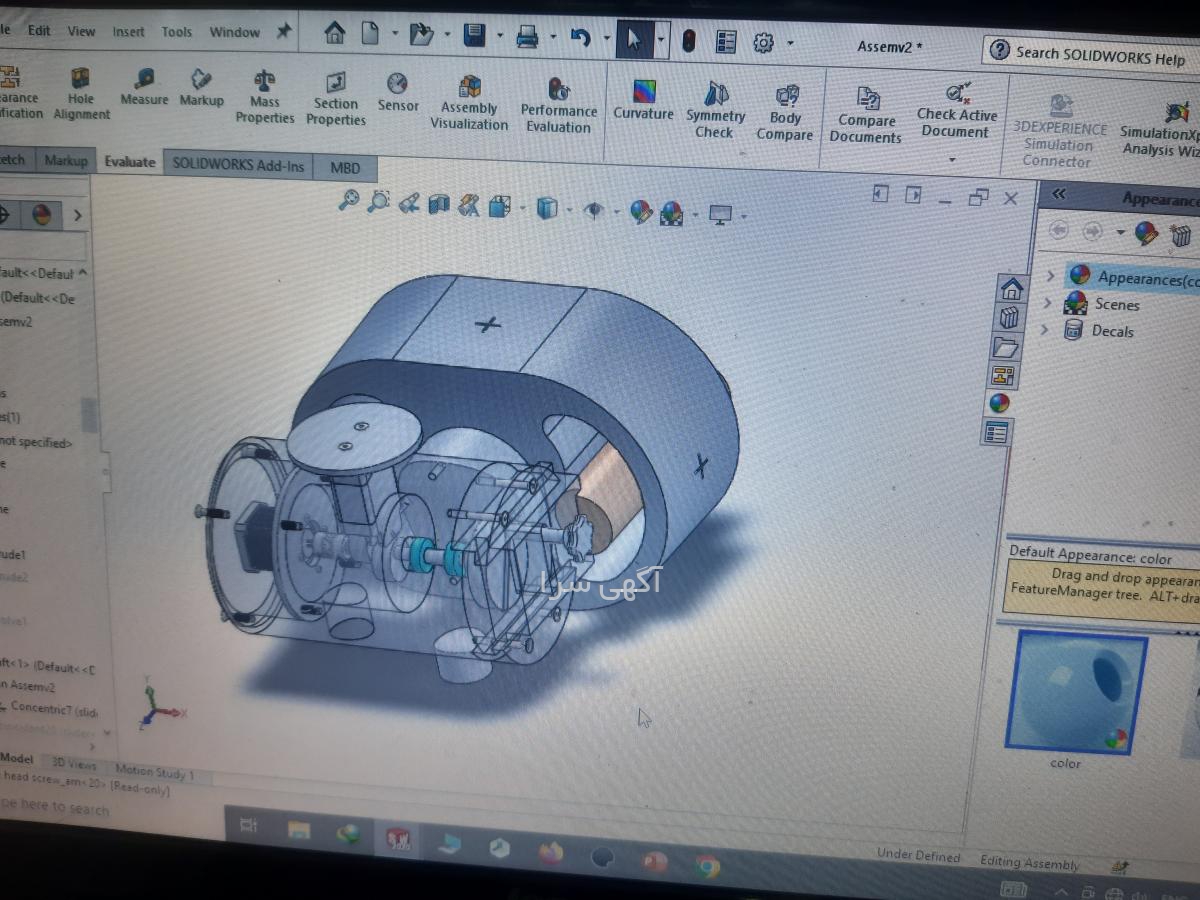Image resolution: width=1200 pixels, height=900 pixels.
Task: Open a file with the Open folder icon
Action: (421, 35)
